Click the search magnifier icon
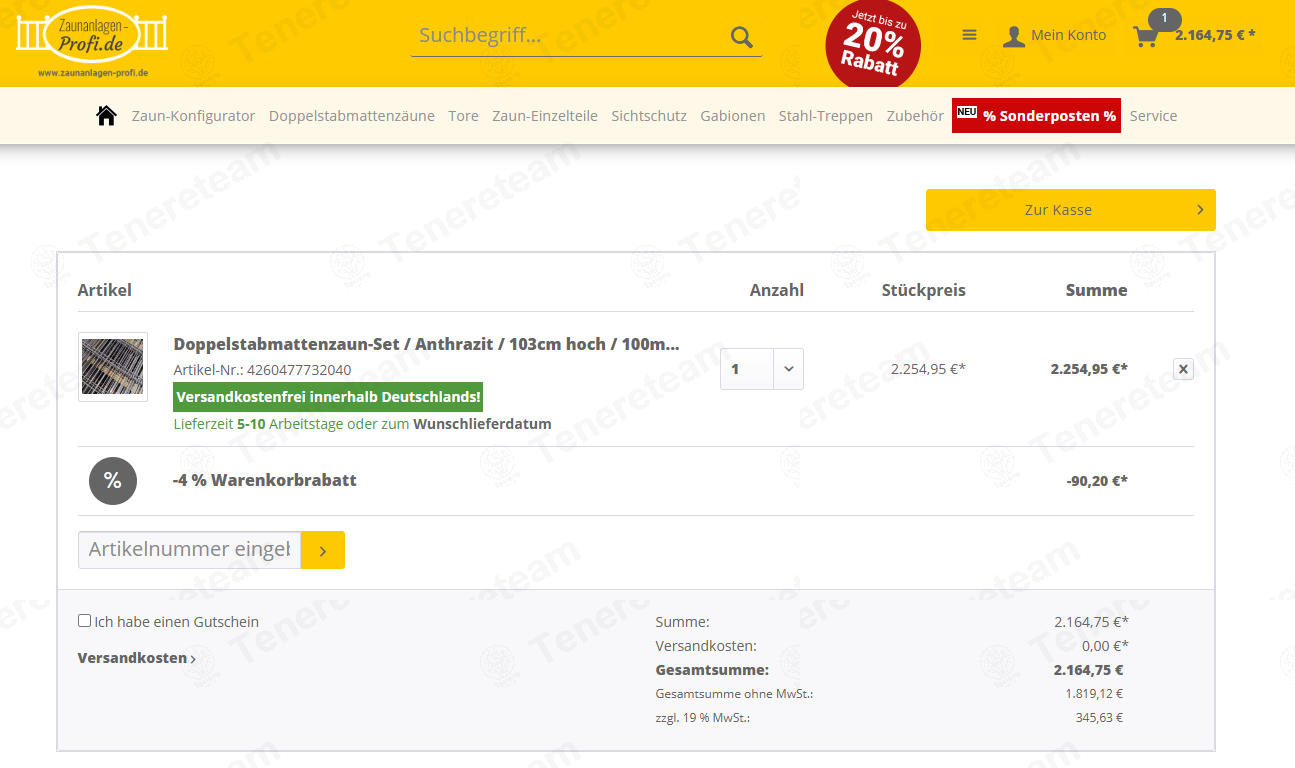The width and height of the screenshot is (1295, 768). pyautogui.click(x=741, y=37)
